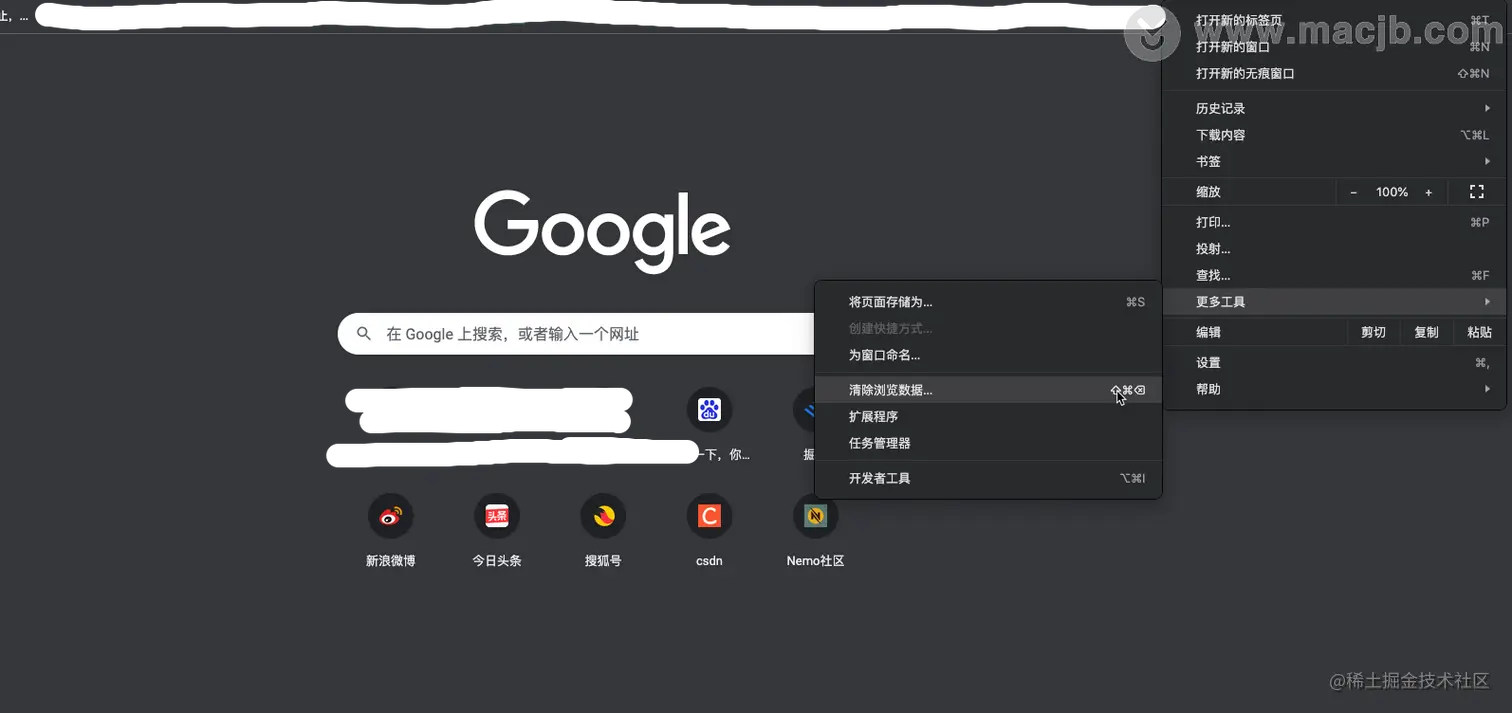Select 将页面存储为... in submenu

tap(988, 302)
